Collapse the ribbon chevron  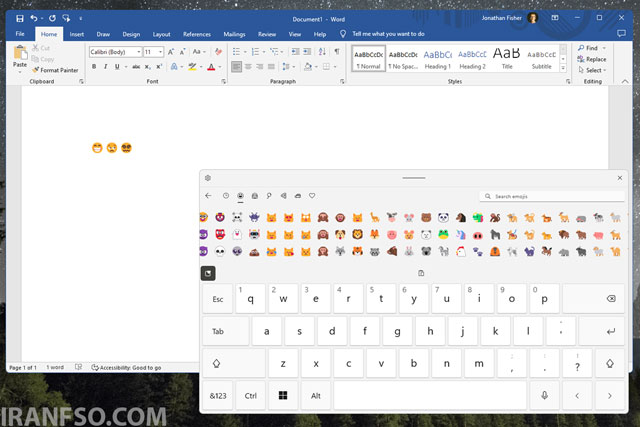pos(625,82)
